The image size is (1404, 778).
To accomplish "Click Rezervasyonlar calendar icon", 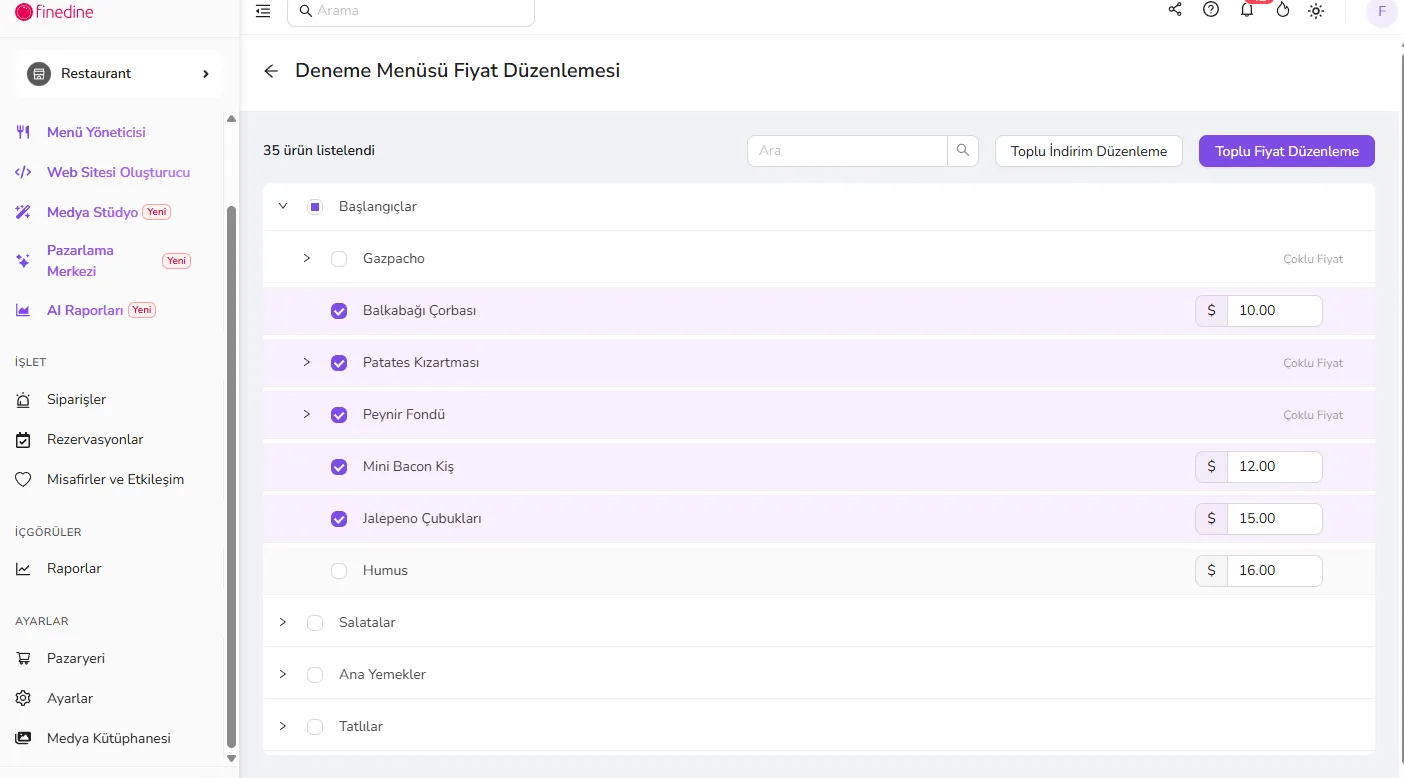I will [23, 440].
